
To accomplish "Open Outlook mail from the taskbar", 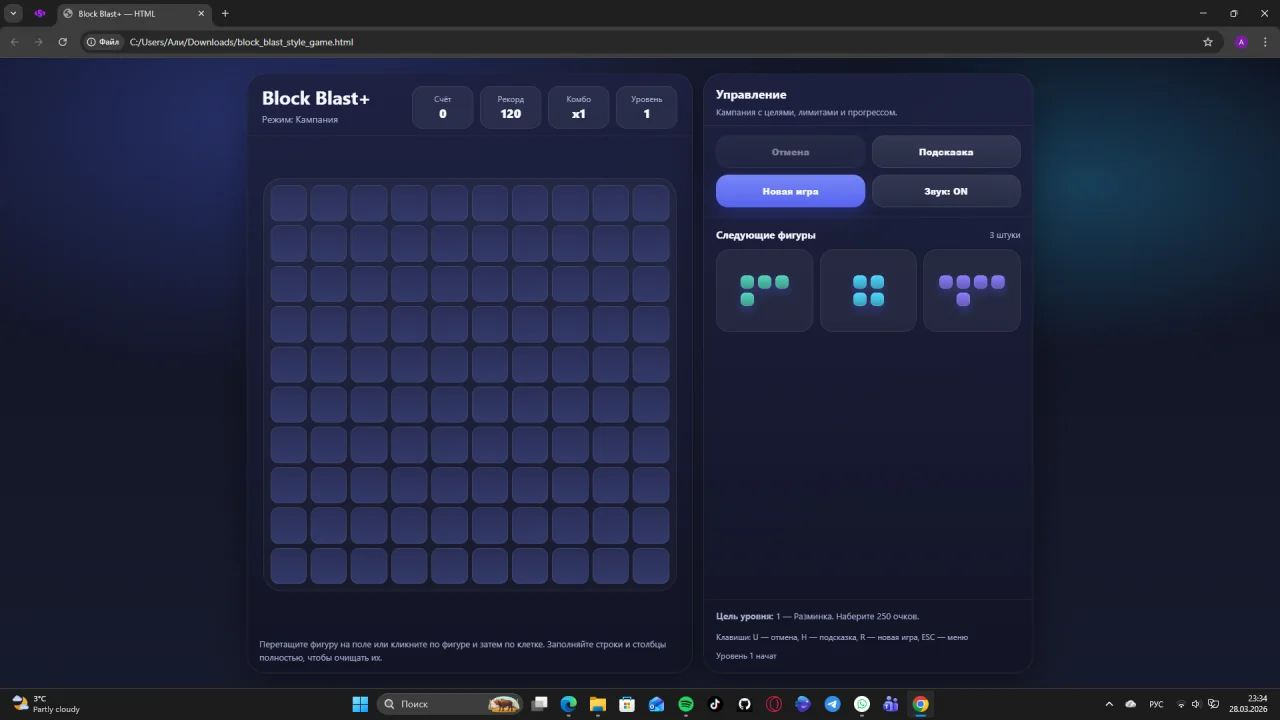I will pos(657,704).
